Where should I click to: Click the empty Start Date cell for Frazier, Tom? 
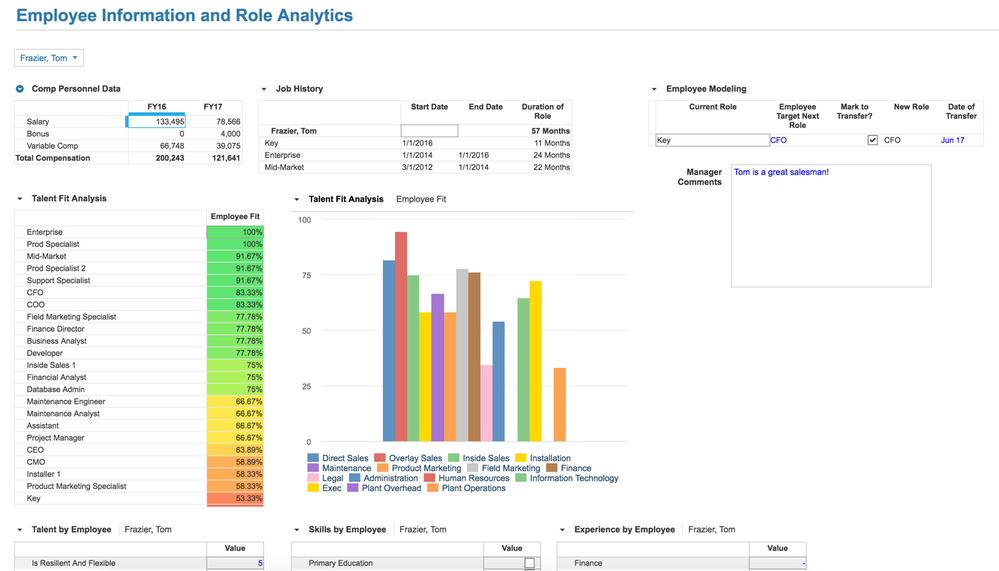click(429, 131)
